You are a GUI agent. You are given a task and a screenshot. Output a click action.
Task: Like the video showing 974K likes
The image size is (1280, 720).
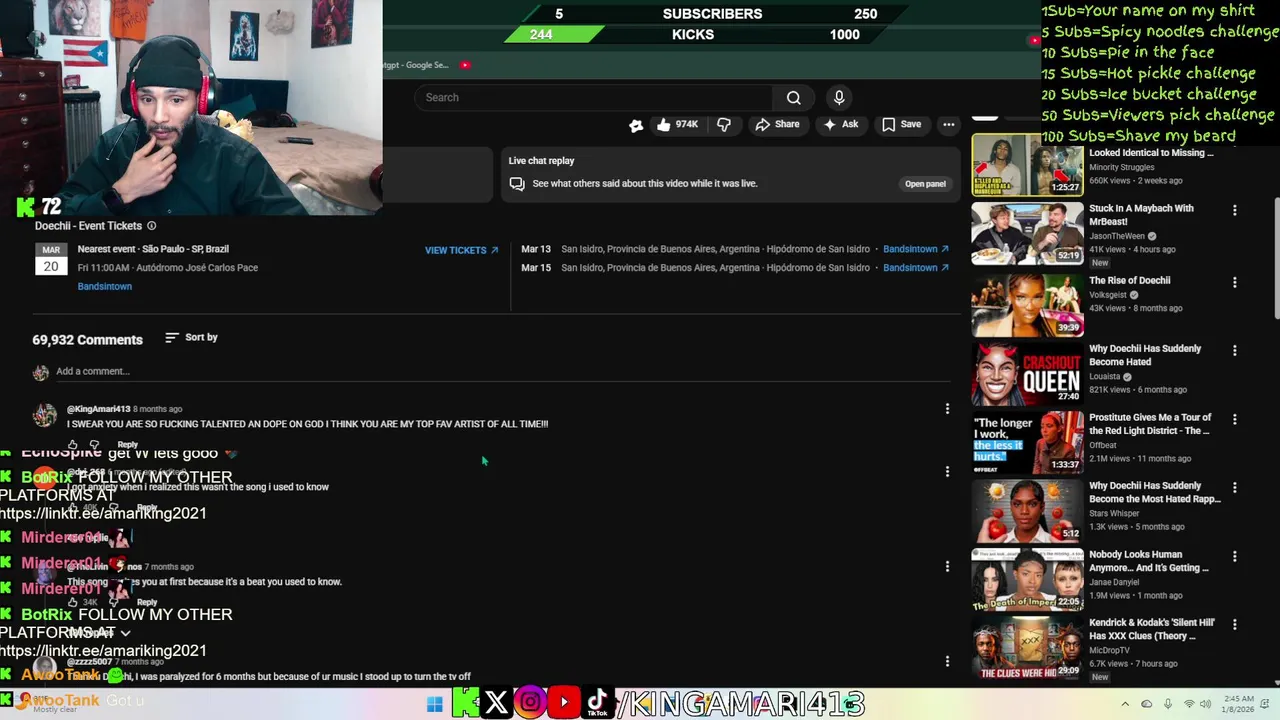[x=677, y=124]
